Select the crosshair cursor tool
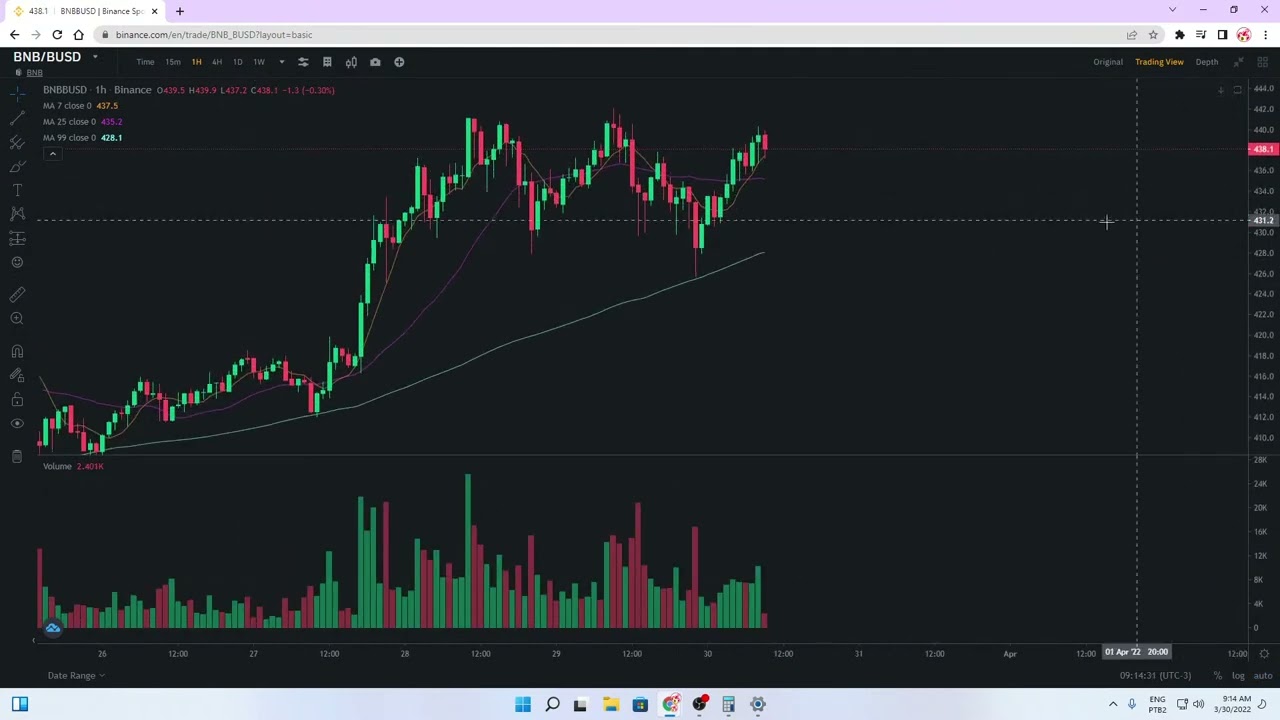This screenshot has height=720, width=1280. (17, 94)
